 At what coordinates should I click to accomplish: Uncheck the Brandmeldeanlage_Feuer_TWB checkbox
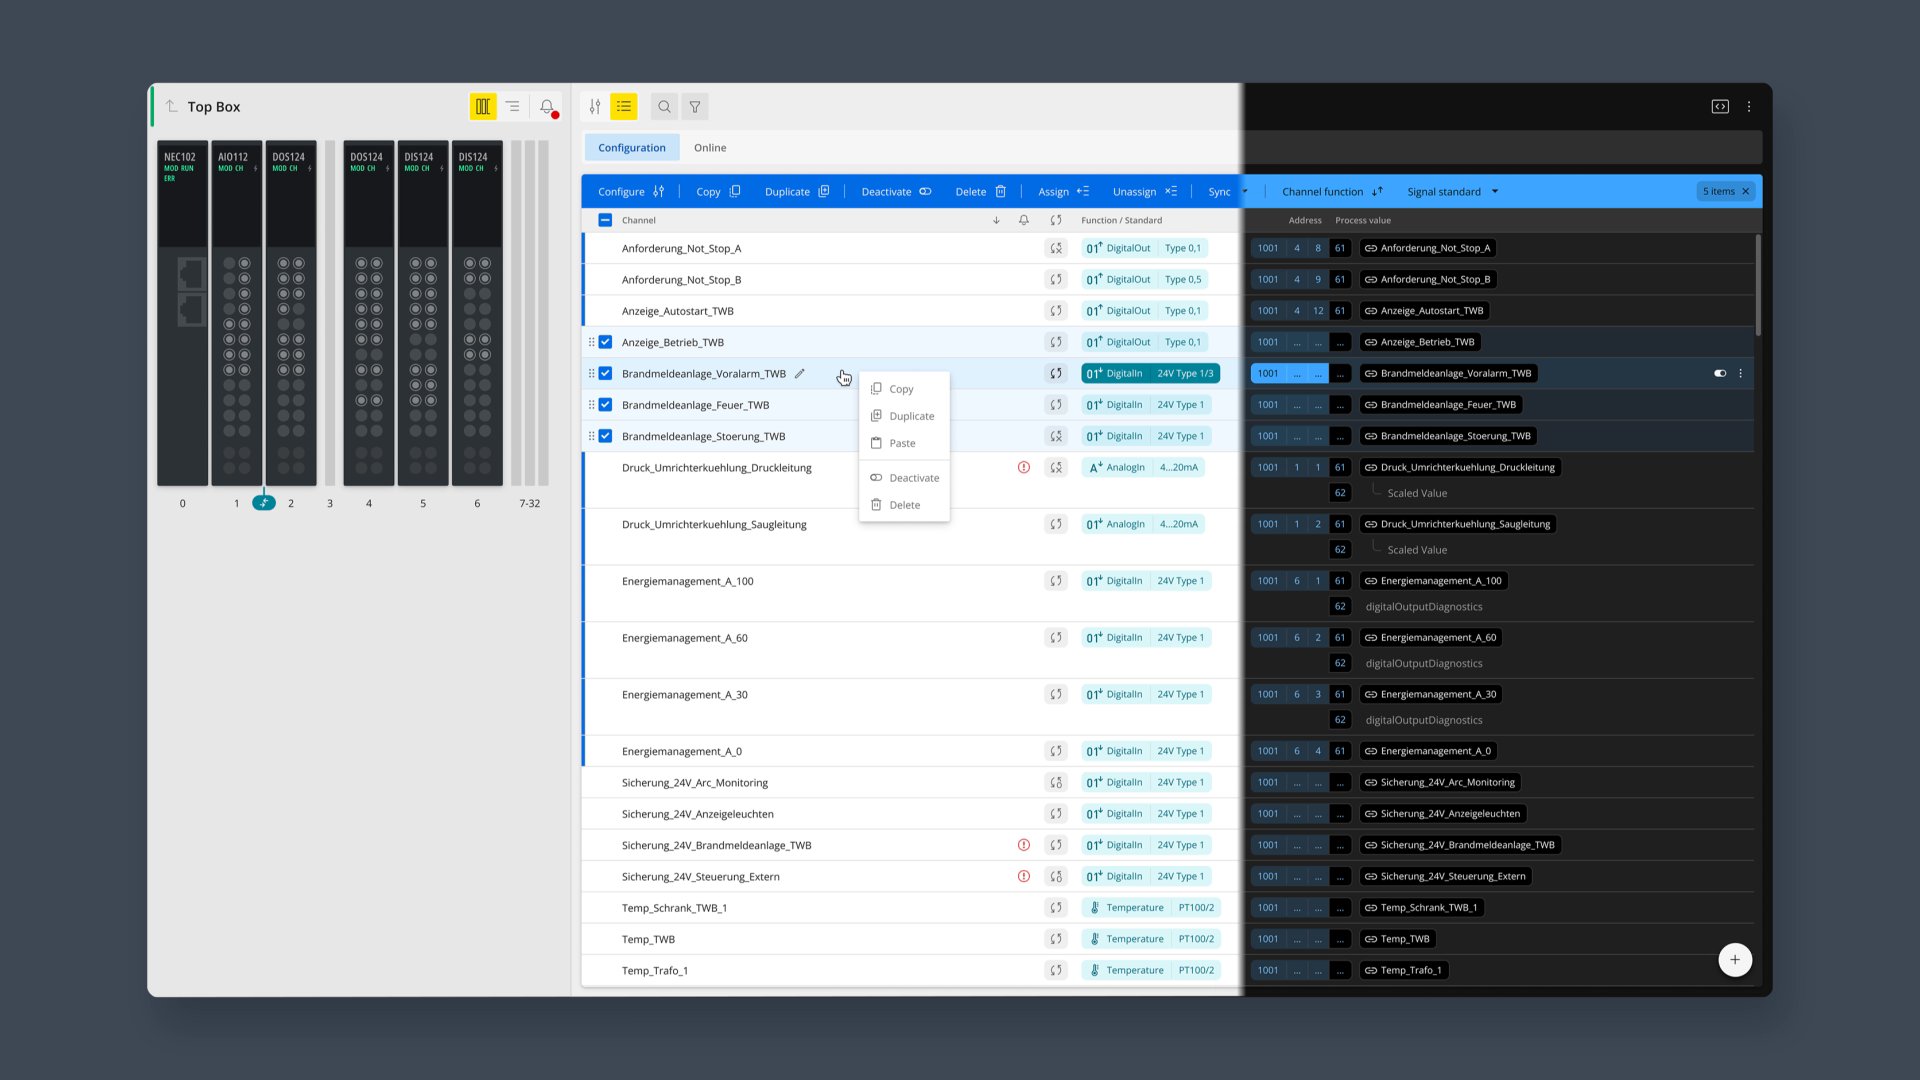tap(604, 405)
